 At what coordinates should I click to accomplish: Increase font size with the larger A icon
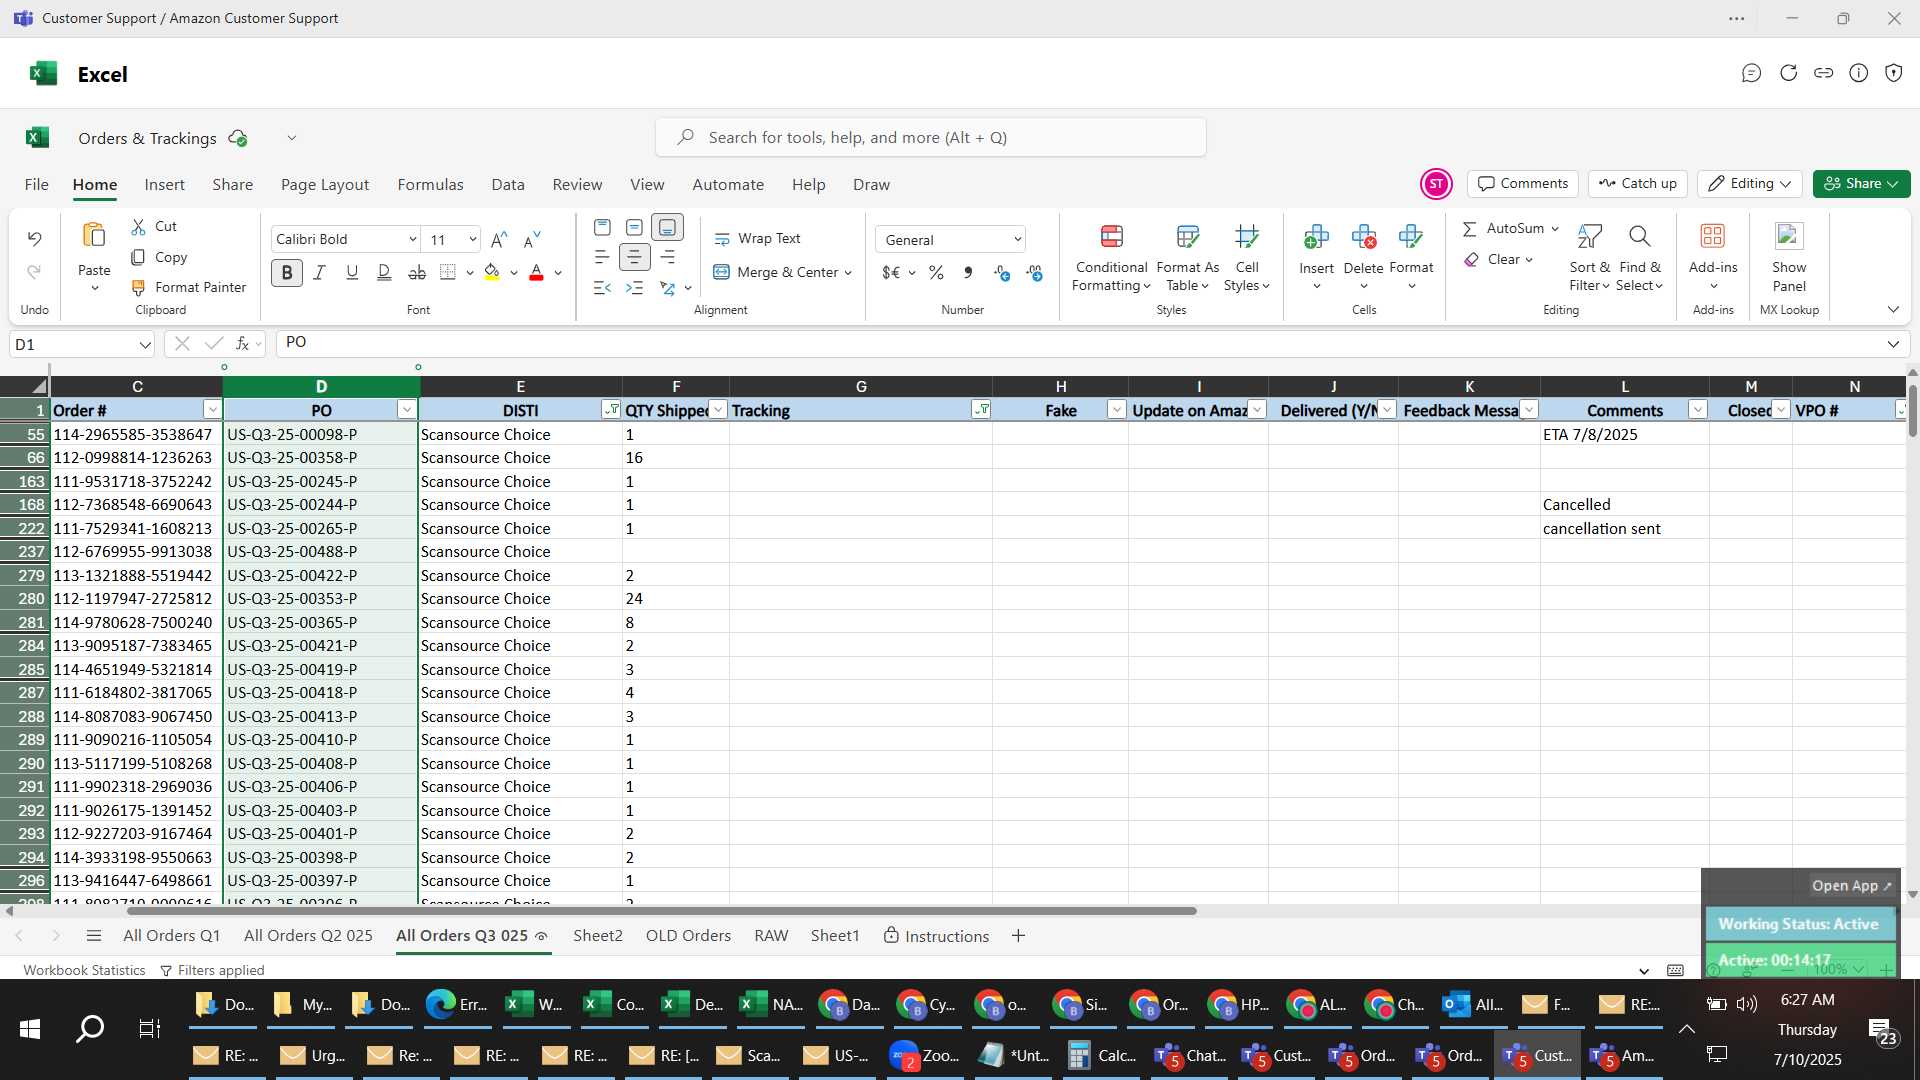click(499, 239)
